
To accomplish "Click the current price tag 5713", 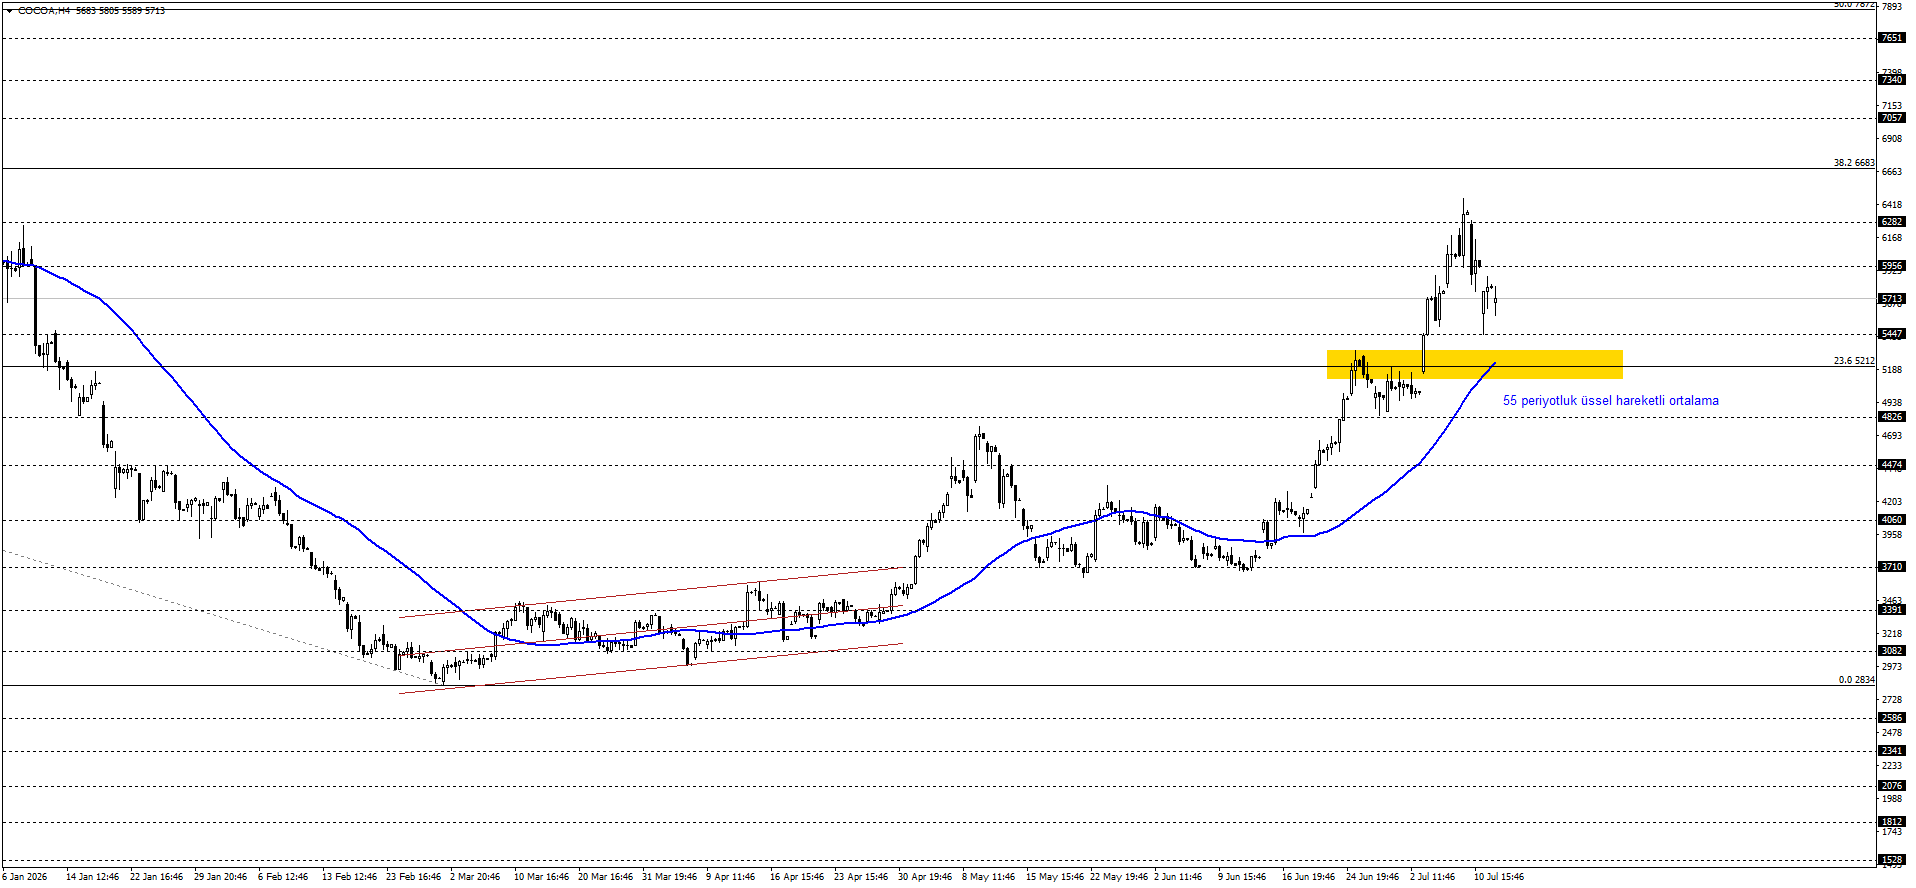I will [x=1892, y=299].
